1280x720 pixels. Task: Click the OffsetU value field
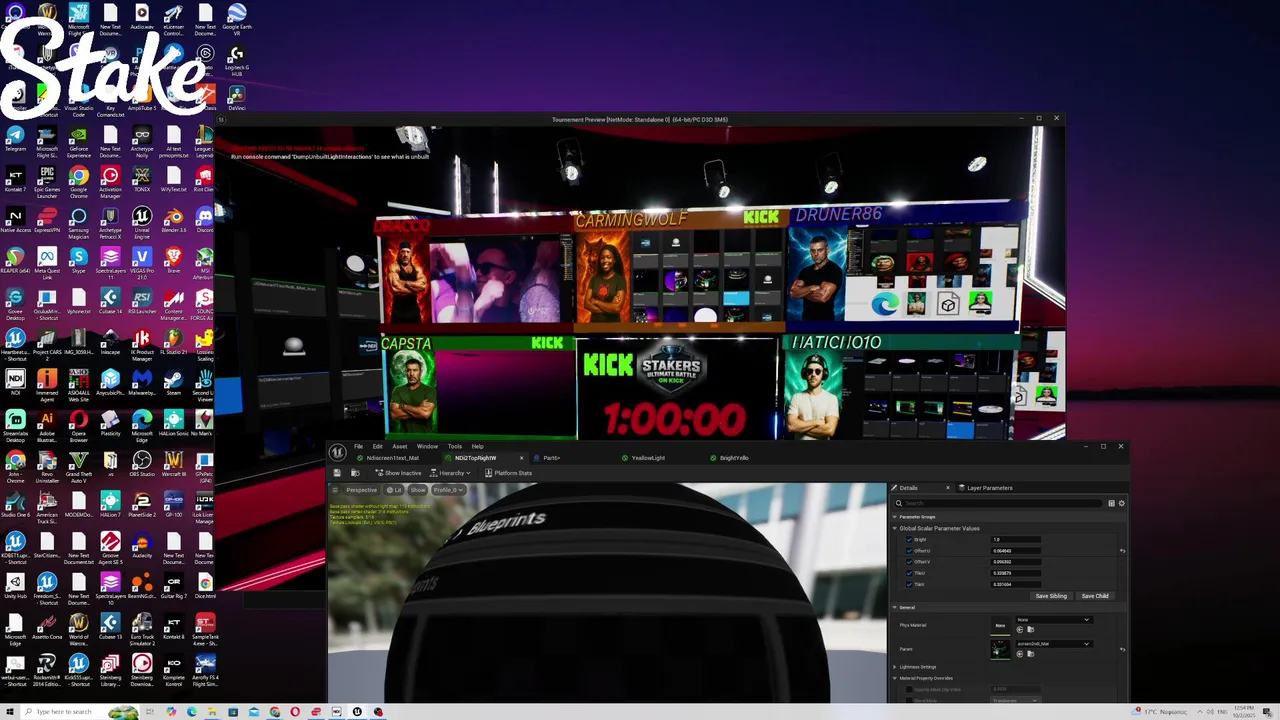click(1016, 551)
